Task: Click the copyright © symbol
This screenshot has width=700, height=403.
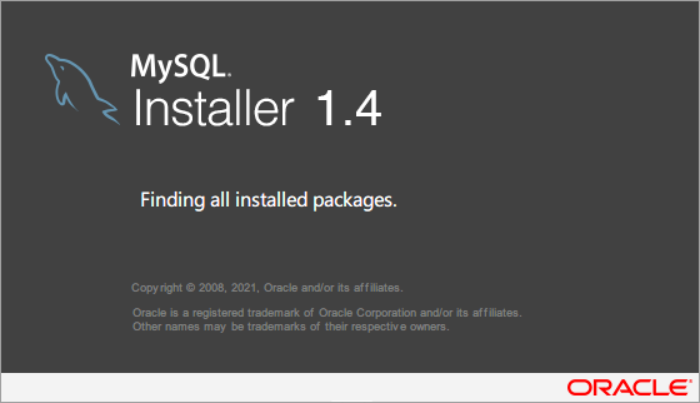Action: tap(191, 288)
